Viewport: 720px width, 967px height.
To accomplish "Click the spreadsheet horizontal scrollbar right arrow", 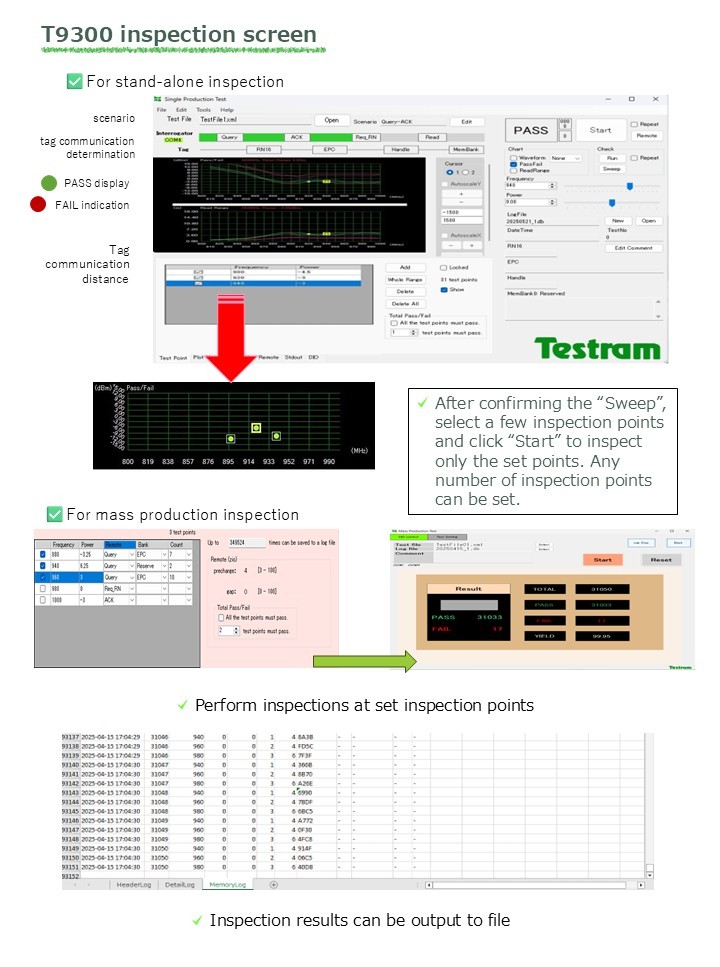I will pyautogui.click(x=641, y=885).
